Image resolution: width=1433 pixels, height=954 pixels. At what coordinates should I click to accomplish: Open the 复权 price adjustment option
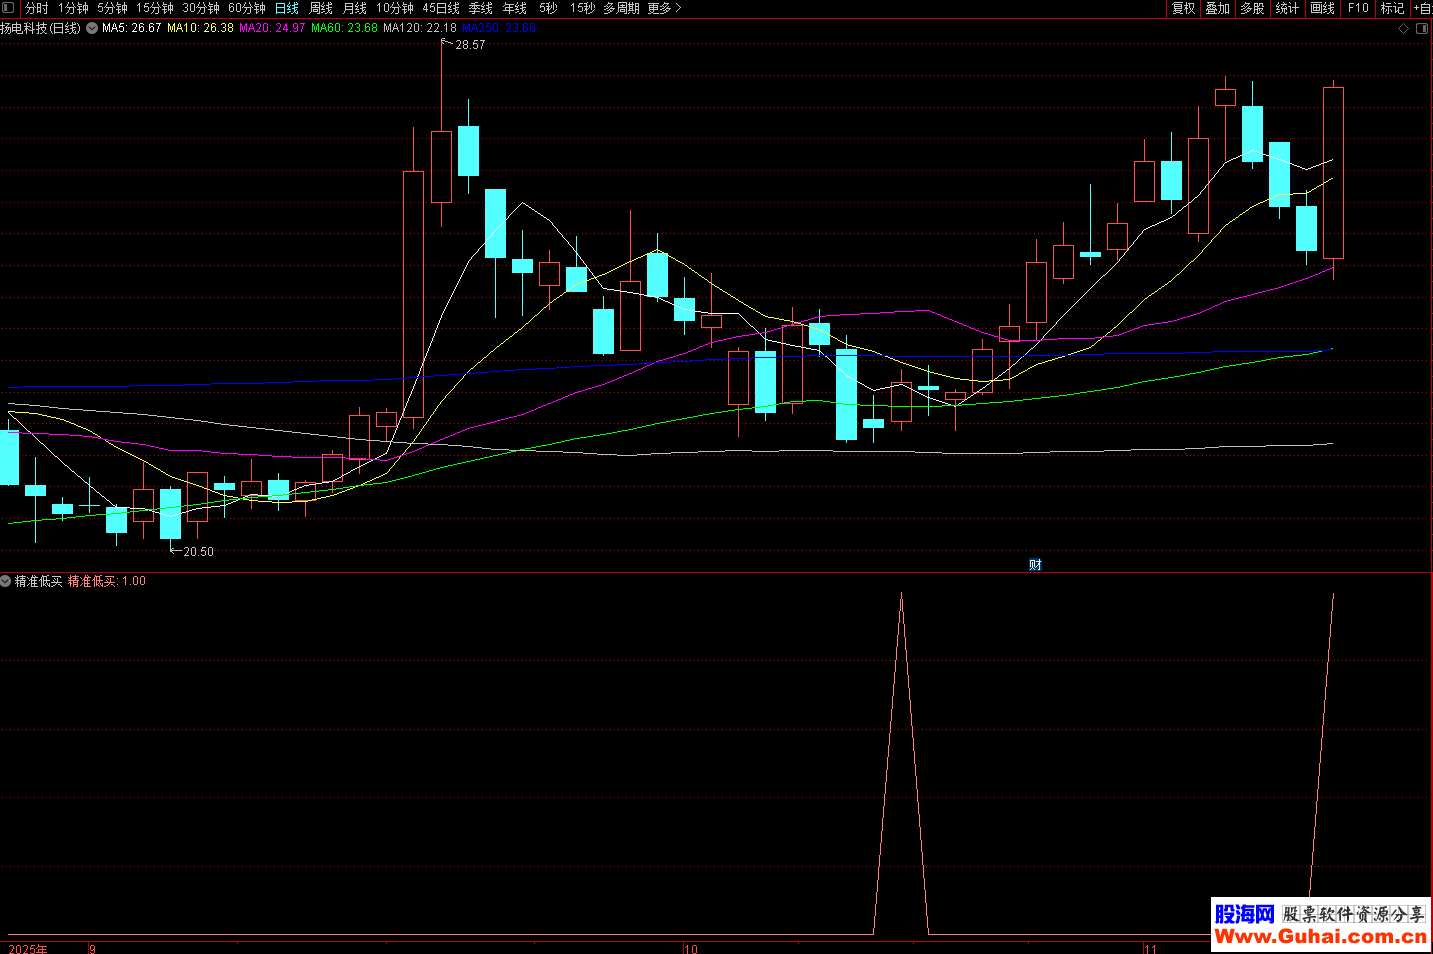click(1183, 8)
